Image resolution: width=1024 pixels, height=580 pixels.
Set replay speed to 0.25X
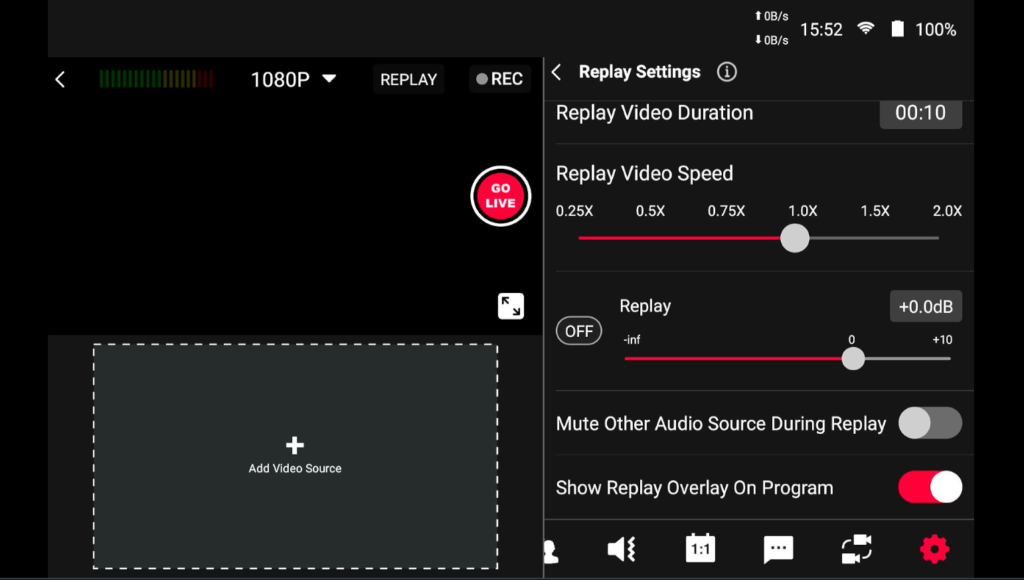[575, 211]
